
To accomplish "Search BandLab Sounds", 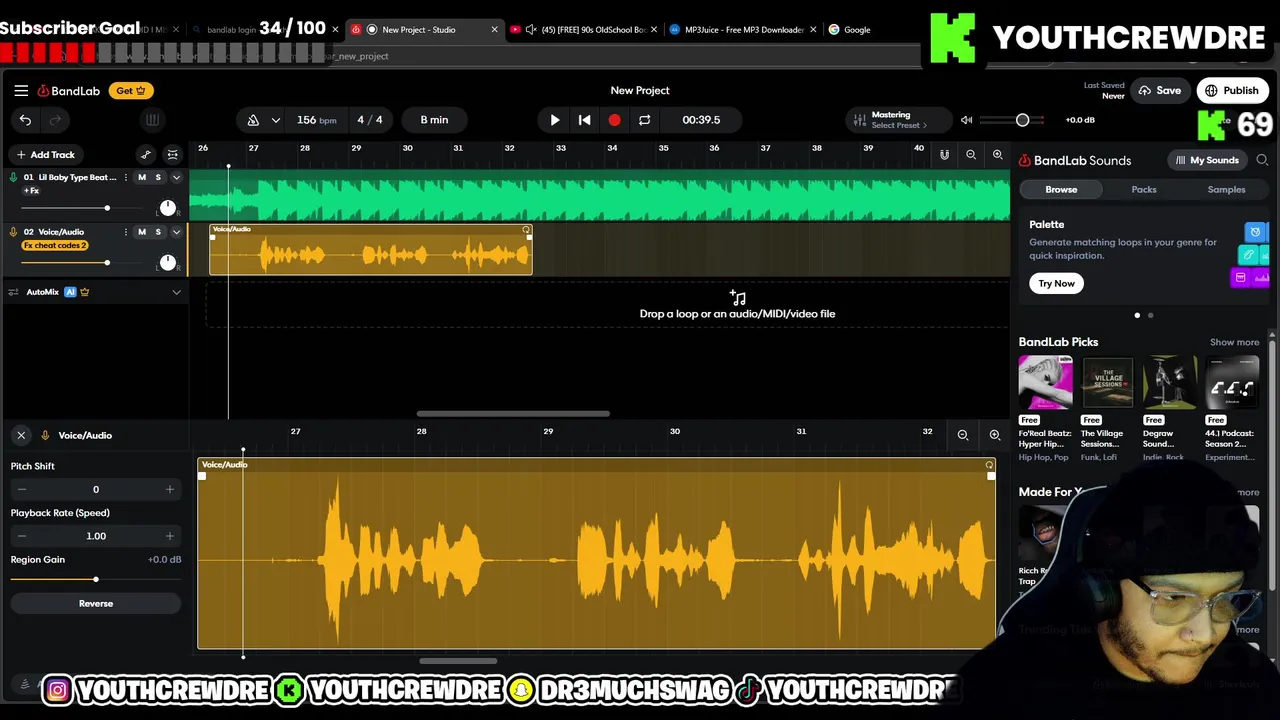I will coord(1262,160).
